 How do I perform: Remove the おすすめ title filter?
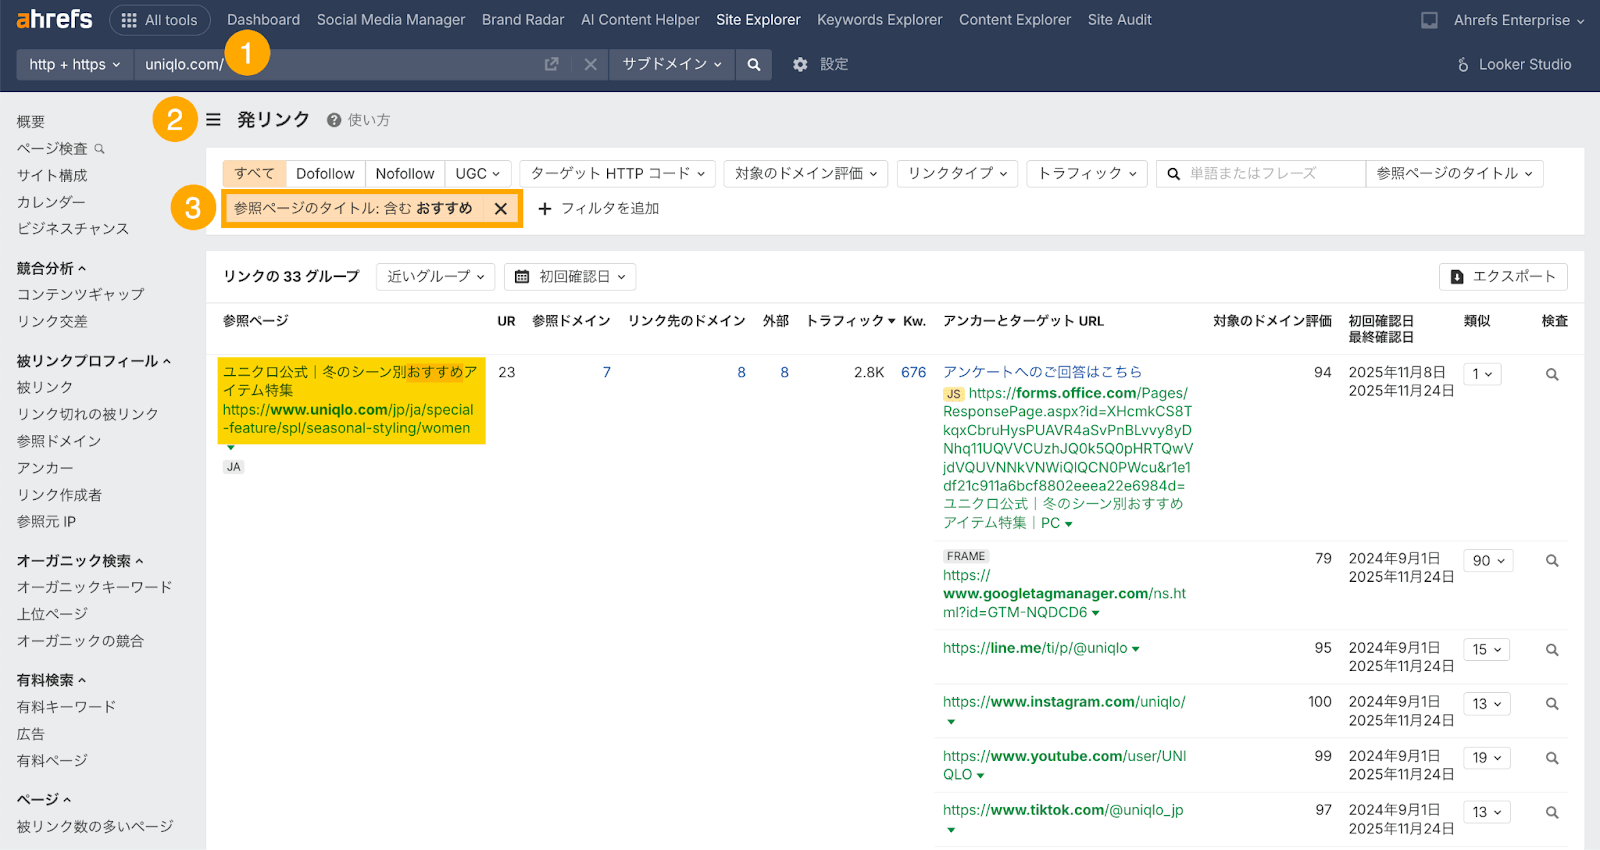tap(501, 208)
